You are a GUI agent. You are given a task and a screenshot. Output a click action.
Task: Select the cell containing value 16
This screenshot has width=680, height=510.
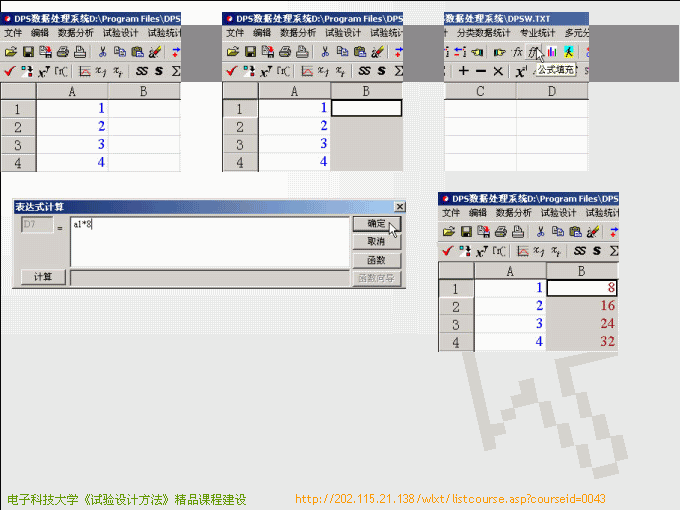click(x=582, y=306)
